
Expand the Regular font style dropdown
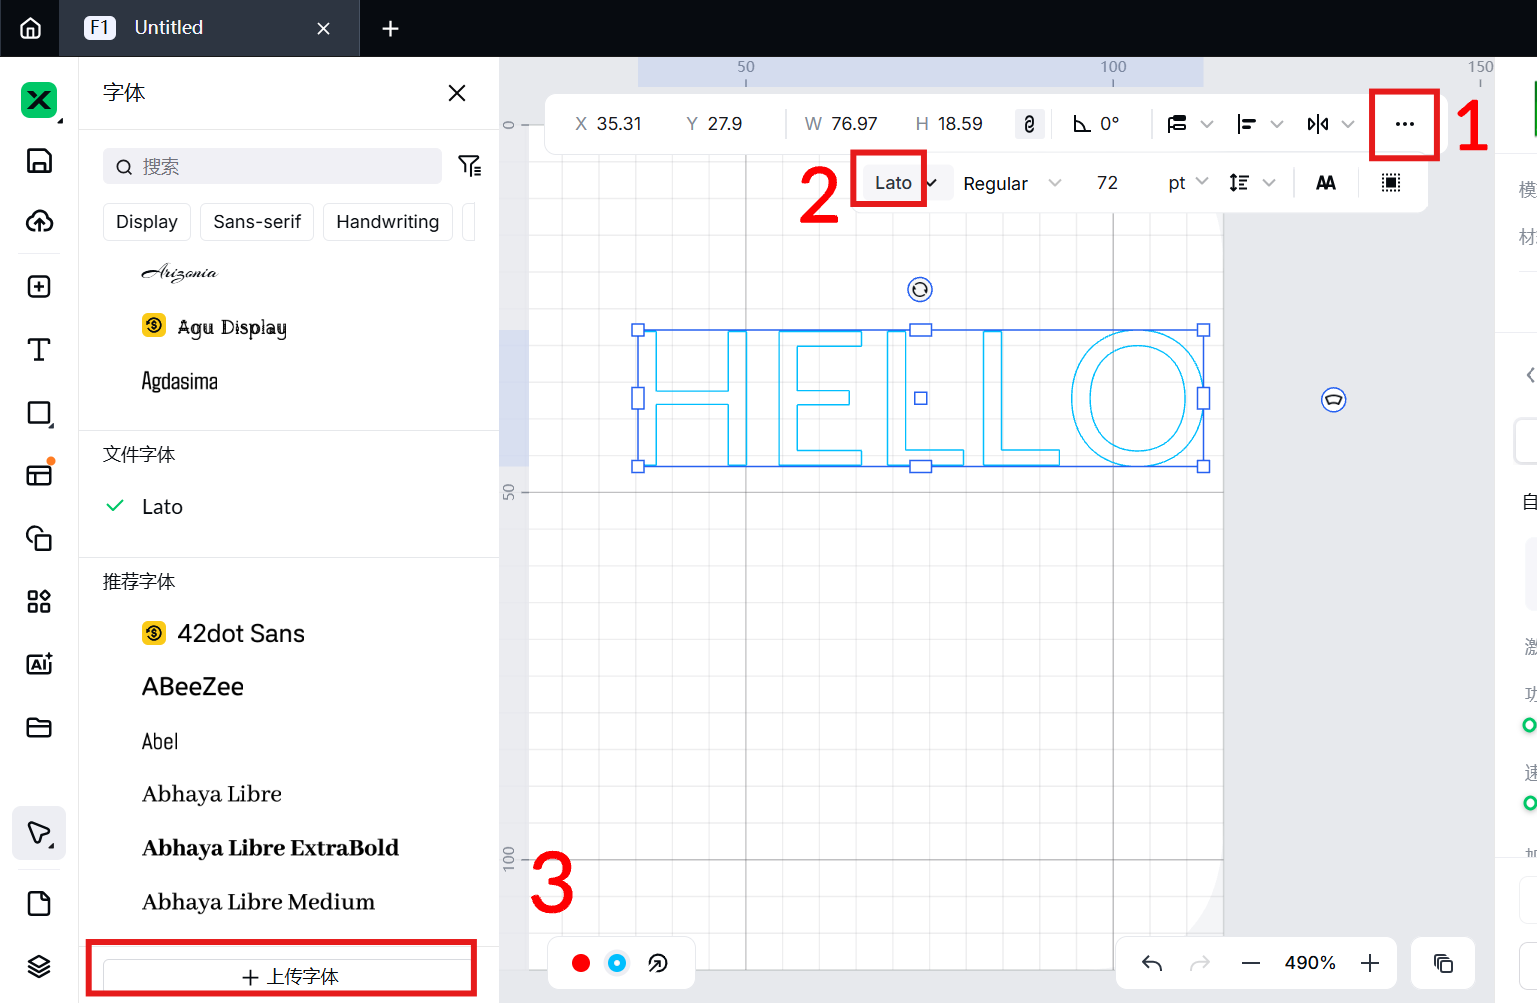[1011, 184]
